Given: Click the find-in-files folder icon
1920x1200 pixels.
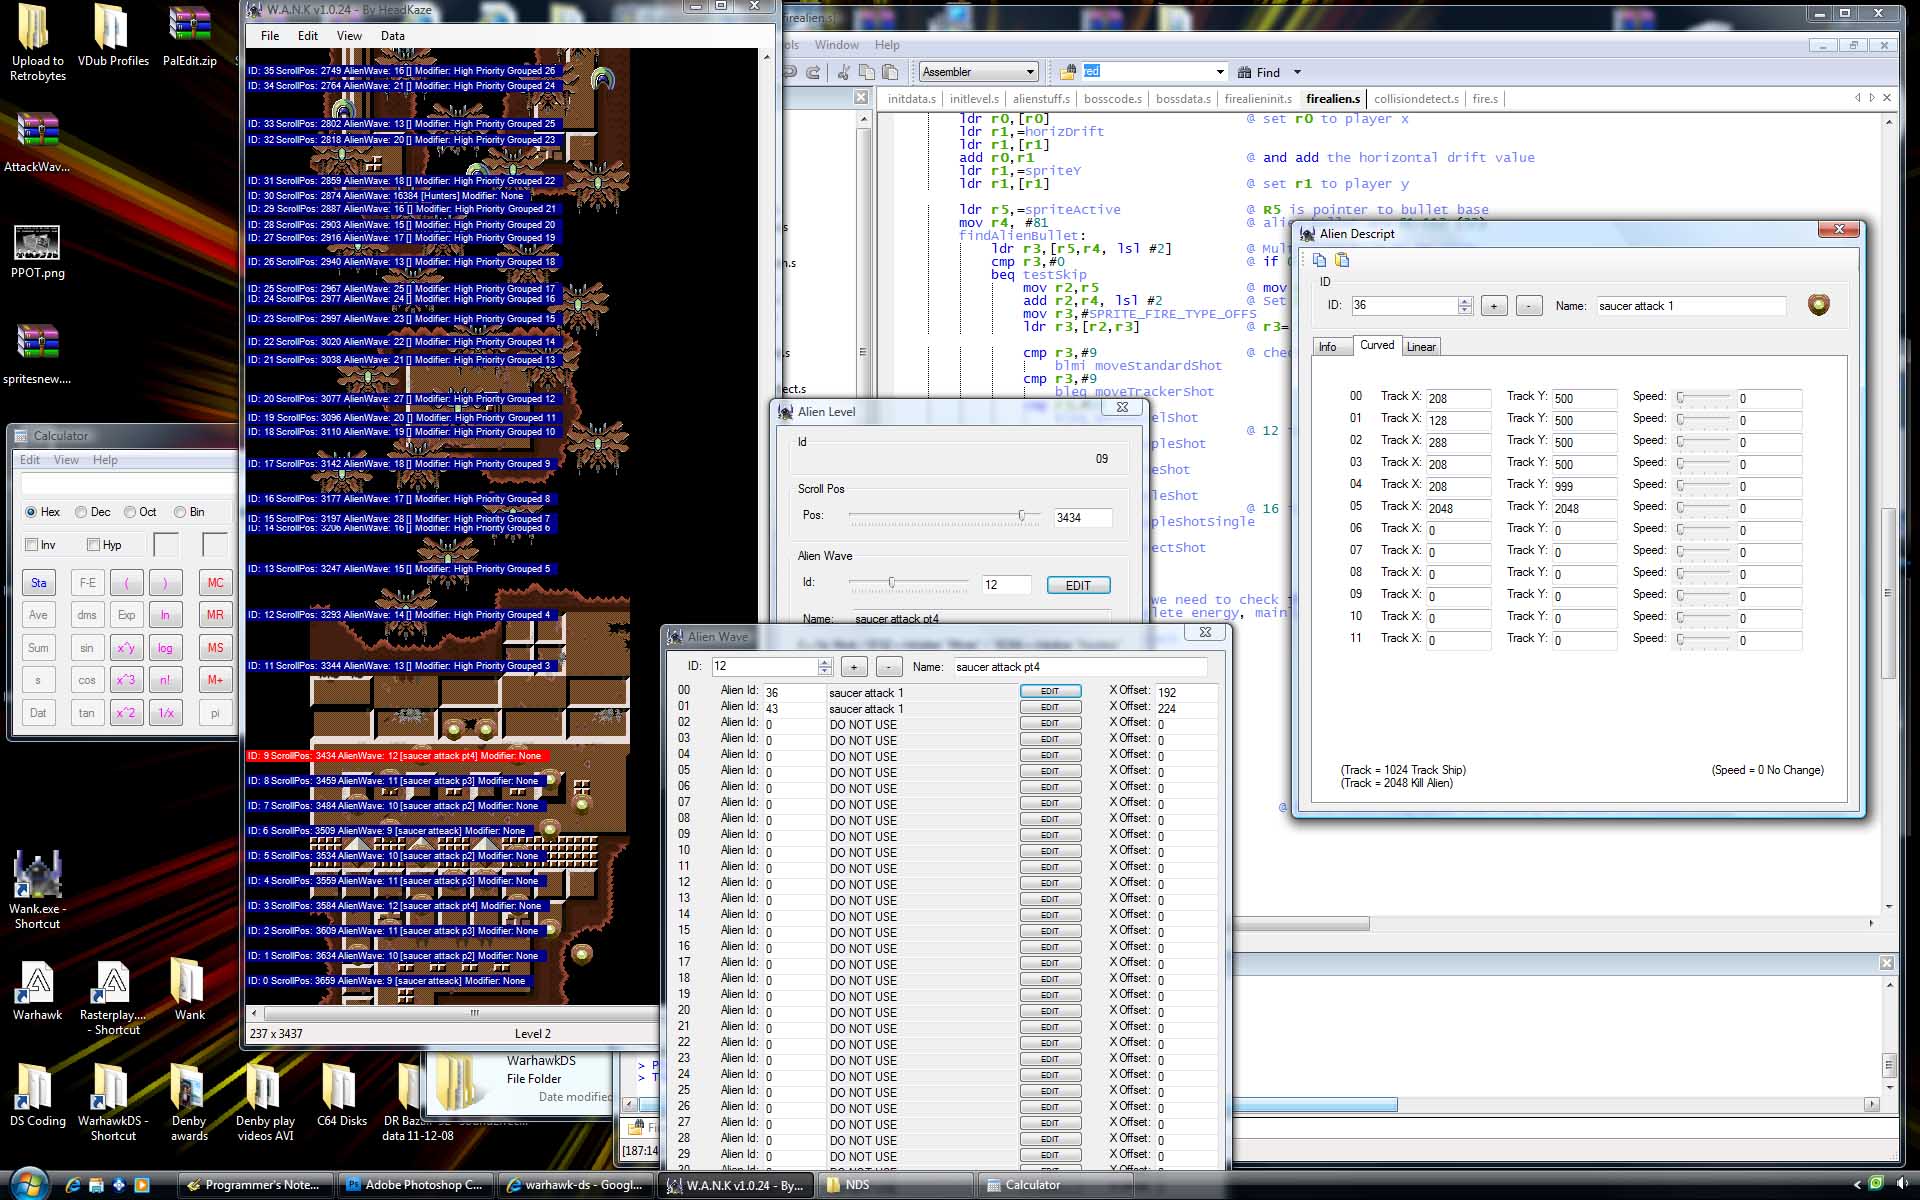Looking at the screenshot, I should (1067, 72).
